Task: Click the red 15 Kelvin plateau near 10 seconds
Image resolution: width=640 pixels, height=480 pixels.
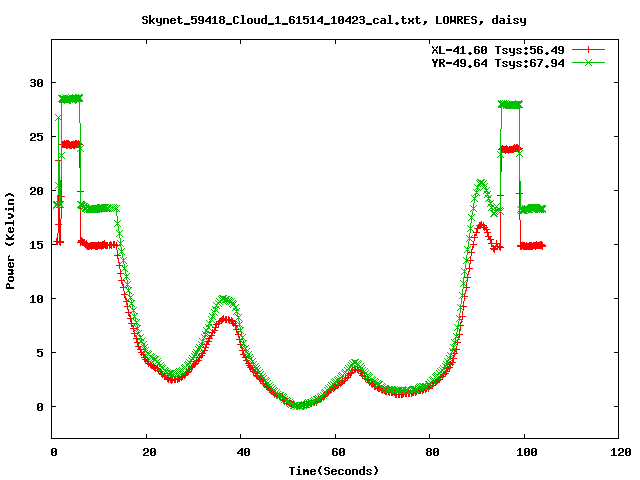Action: (99, 245)
